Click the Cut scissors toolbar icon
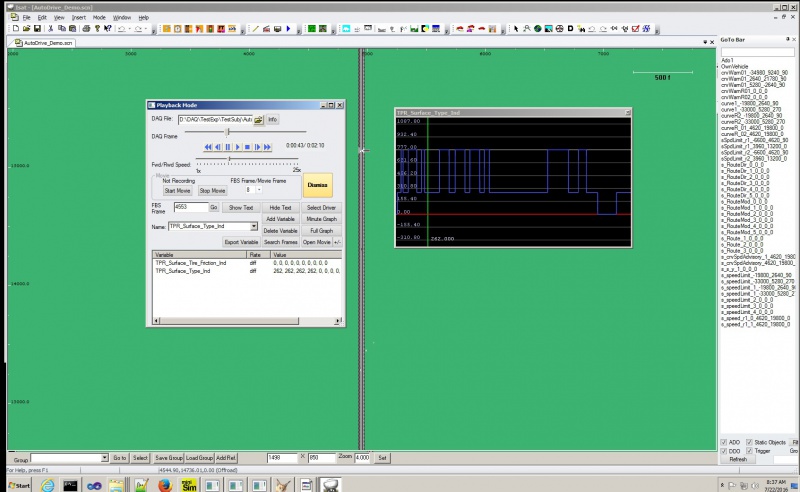The image size is (800, 492). 51,29
